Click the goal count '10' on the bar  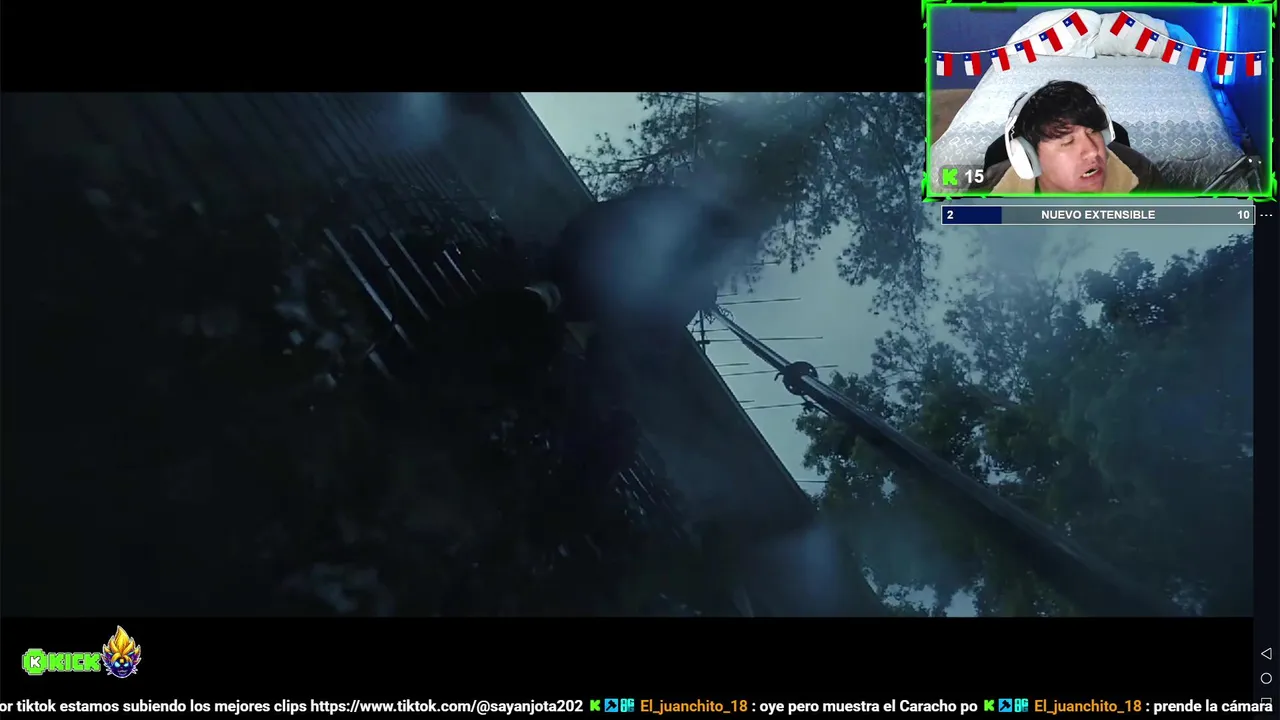tap(1243, 215)
